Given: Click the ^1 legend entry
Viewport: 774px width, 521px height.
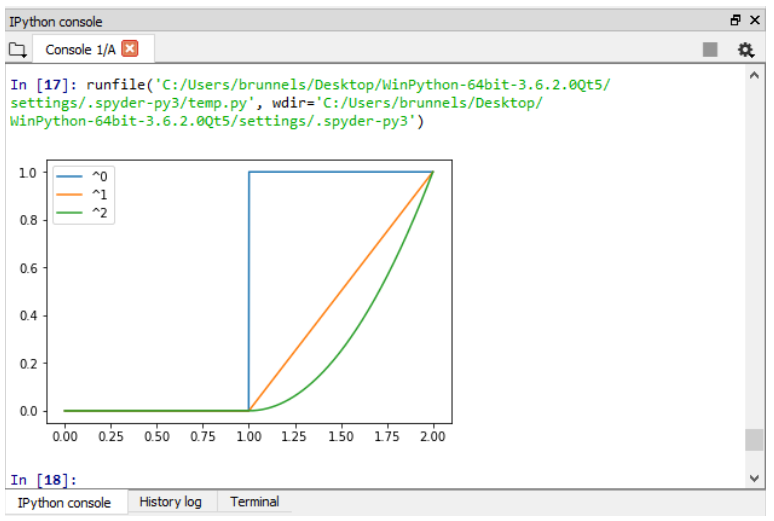Looking at the screenshot, I should [x=82, y=195].
